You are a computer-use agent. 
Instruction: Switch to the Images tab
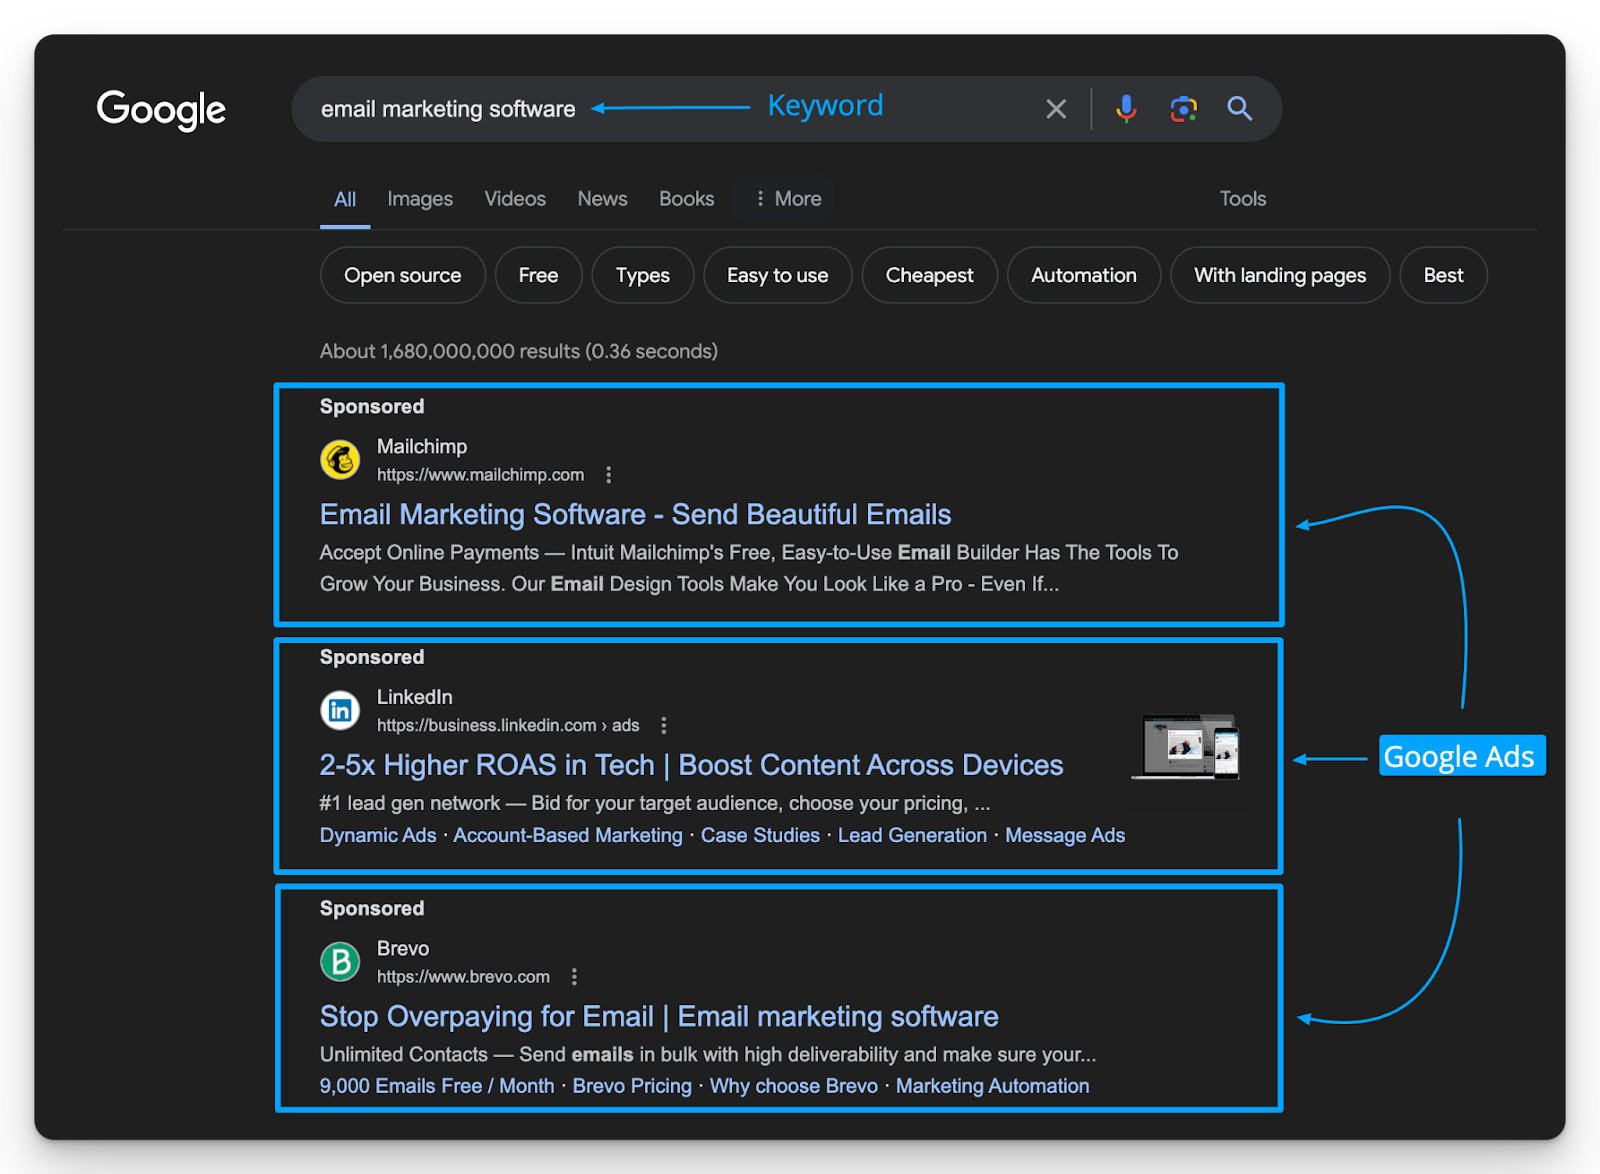(x=420, y=199)
